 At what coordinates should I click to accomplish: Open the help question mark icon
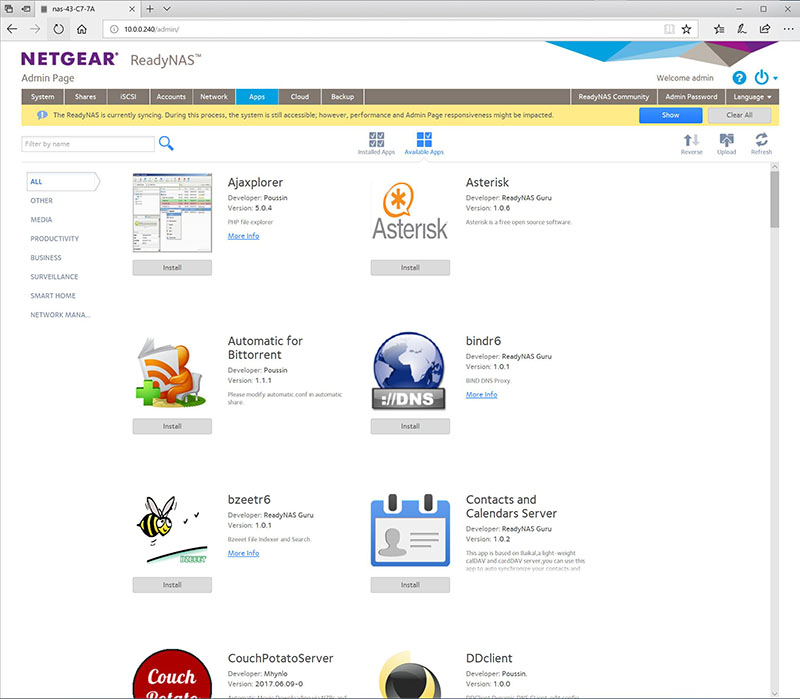[739, 78]
